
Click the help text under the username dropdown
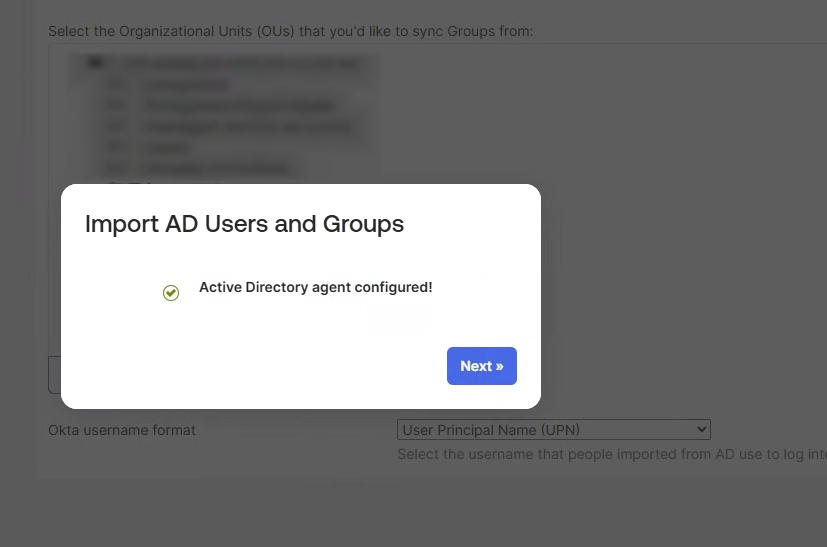[612, 454]
